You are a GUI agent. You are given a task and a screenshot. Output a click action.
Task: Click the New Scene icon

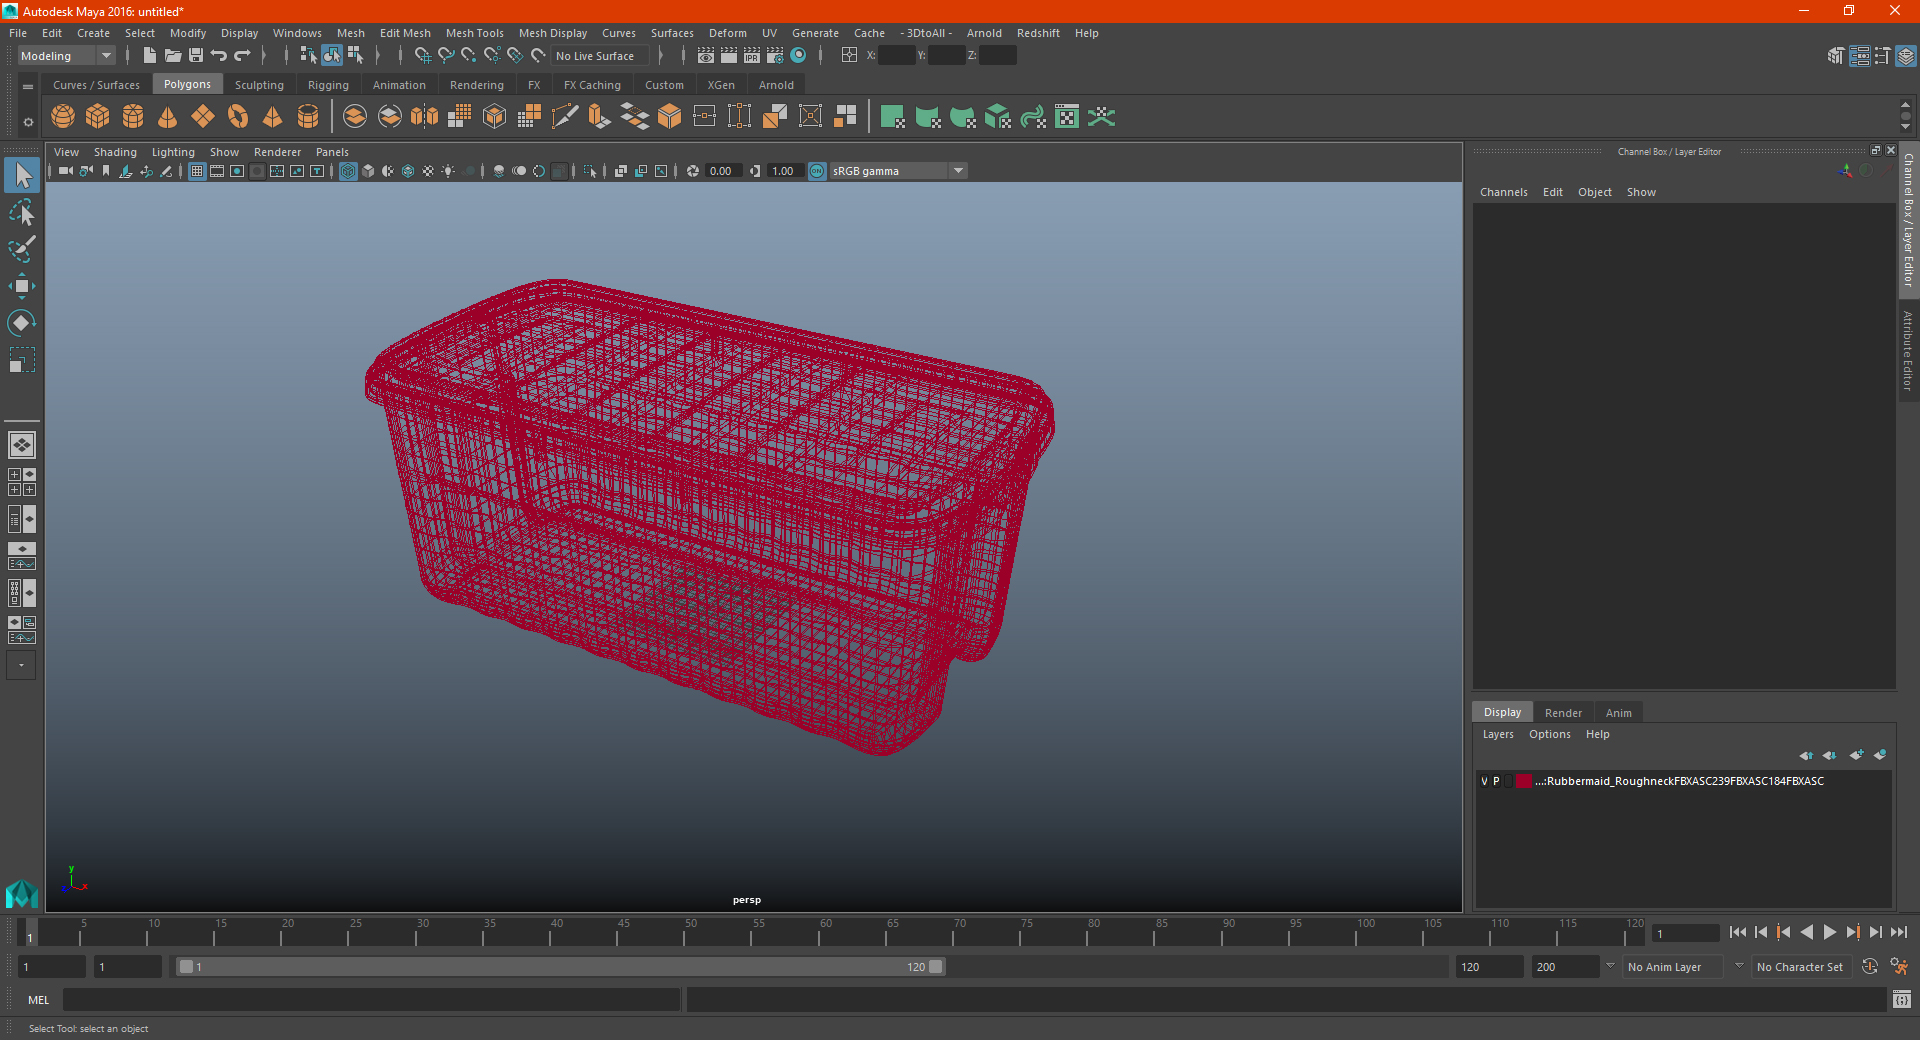click(x=149, y=56)
